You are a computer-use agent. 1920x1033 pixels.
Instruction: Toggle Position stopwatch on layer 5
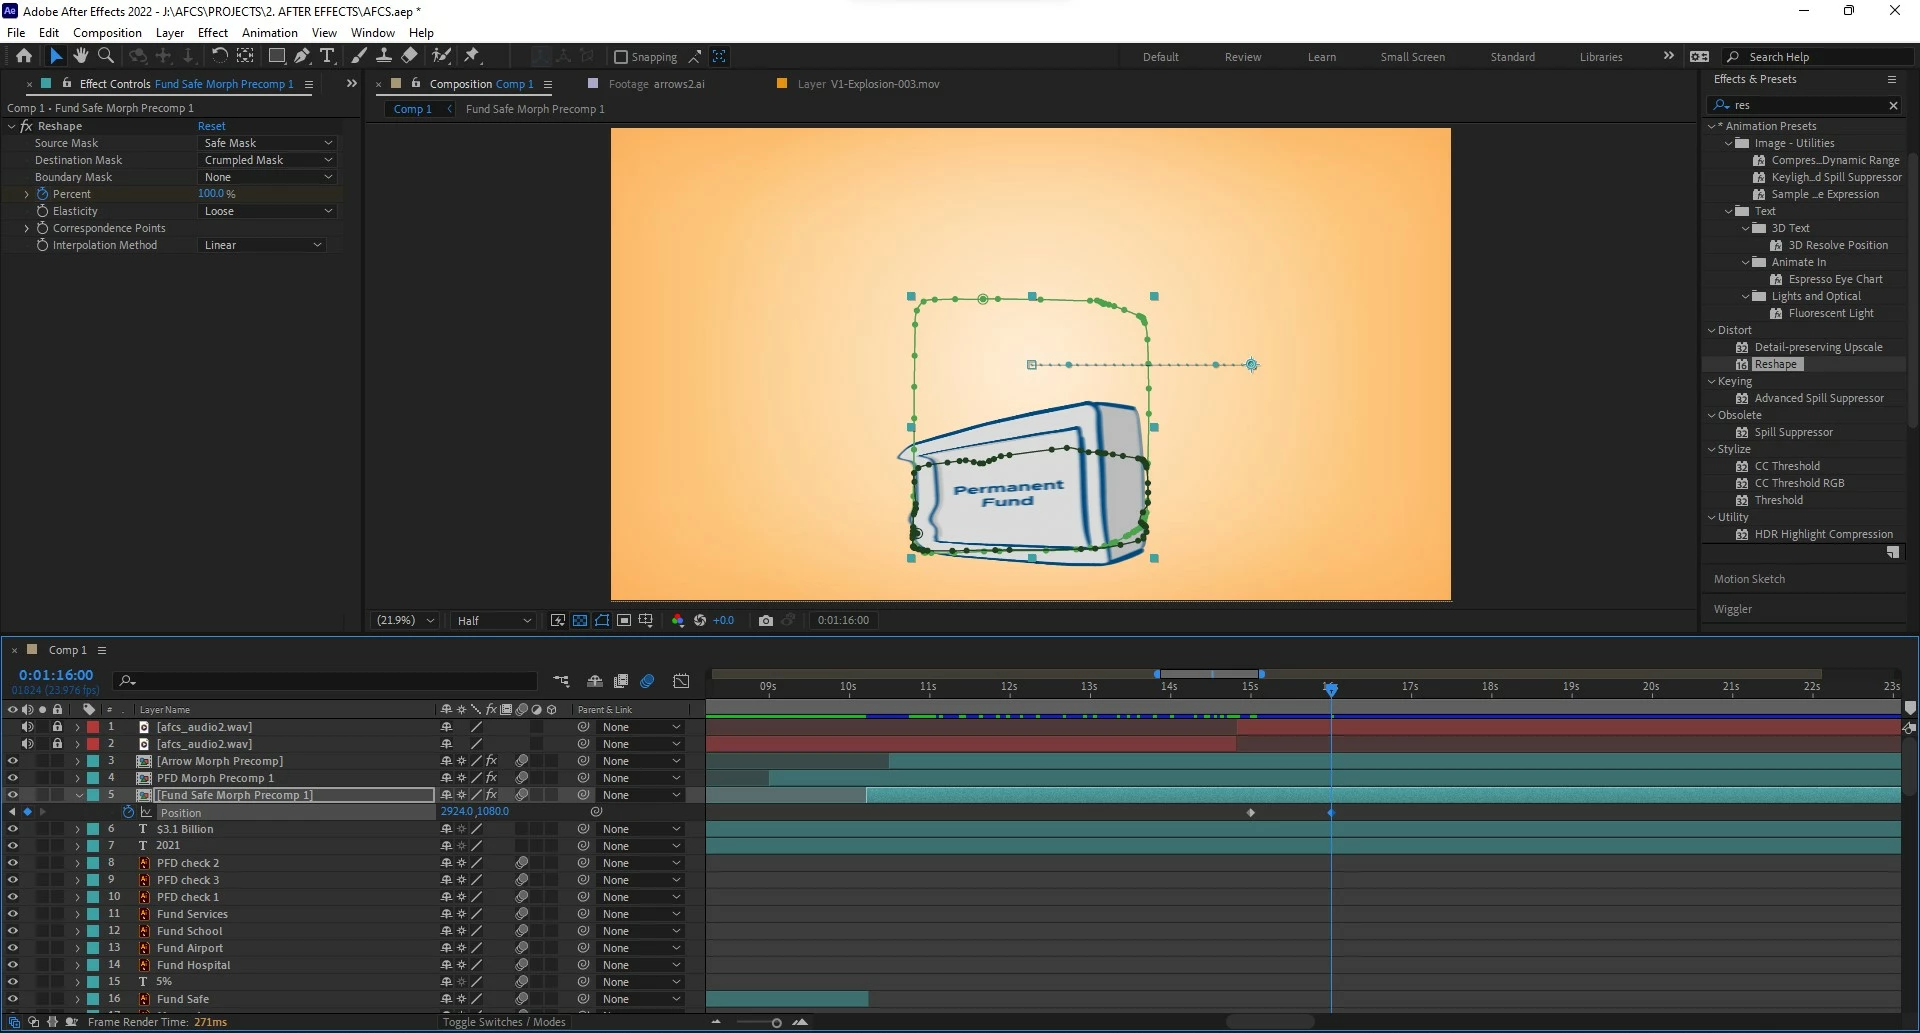point(128,812)
